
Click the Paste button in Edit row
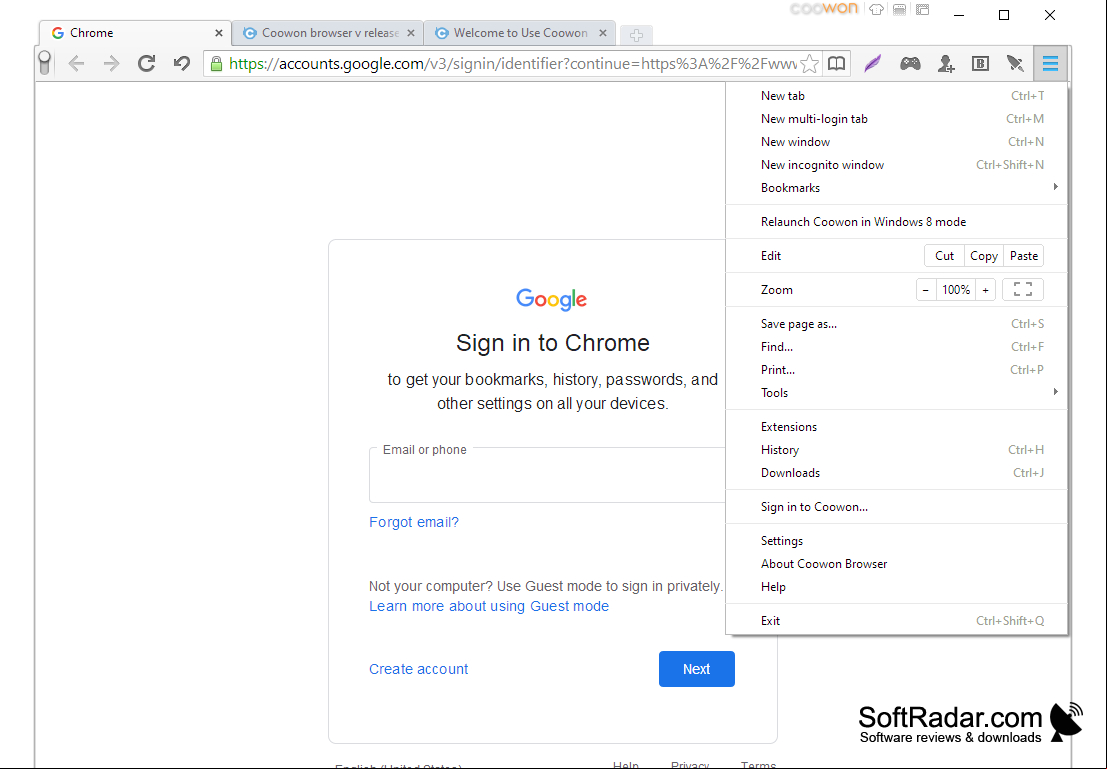click(1023, 256)
